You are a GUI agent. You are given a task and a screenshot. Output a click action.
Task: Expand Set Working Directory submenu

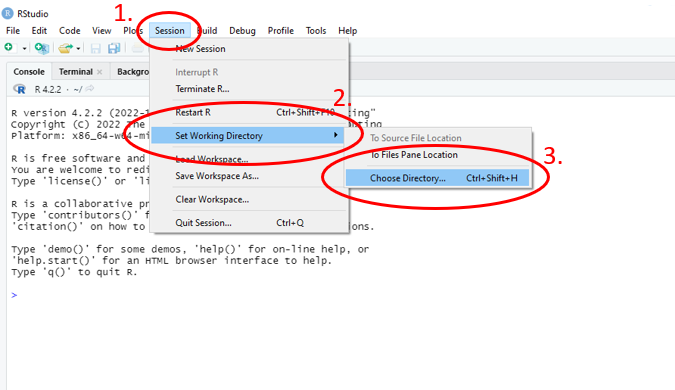[x=248, y=136]
